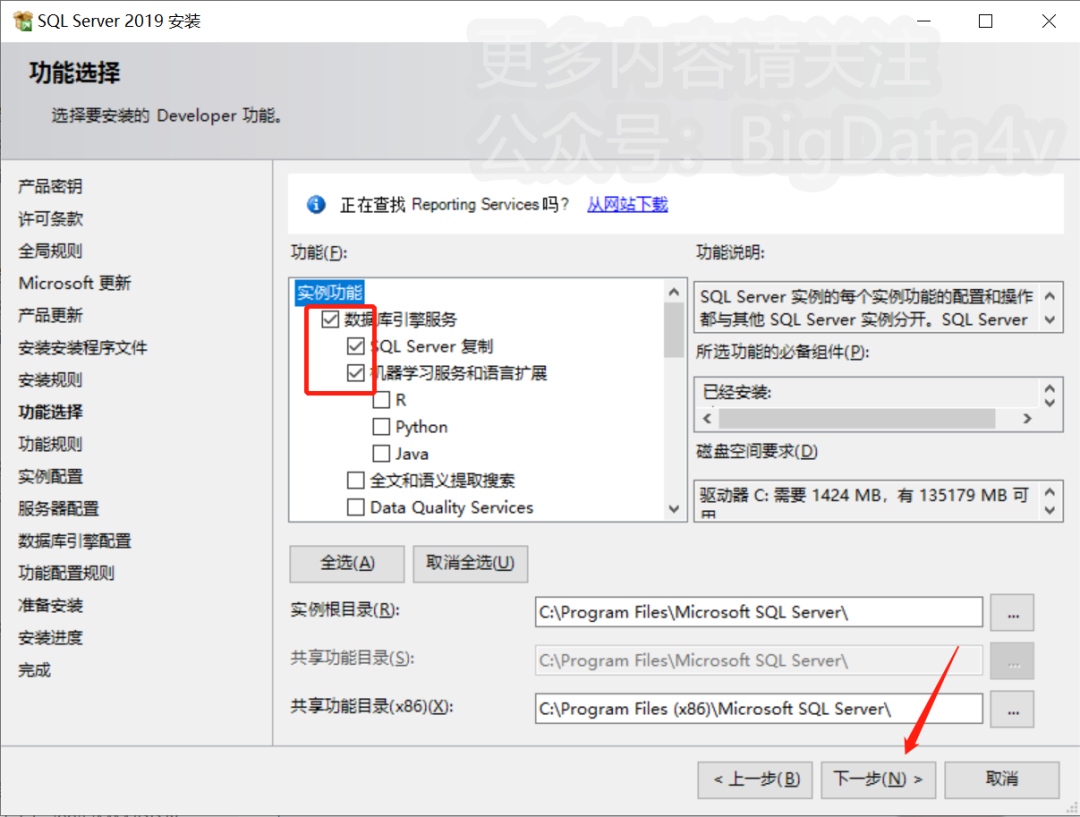Image resolution: width=1080 pixels, height=817 pixels.
Task: Click the down arrow in the 功能说明 description box
Action: [1050, 320]
